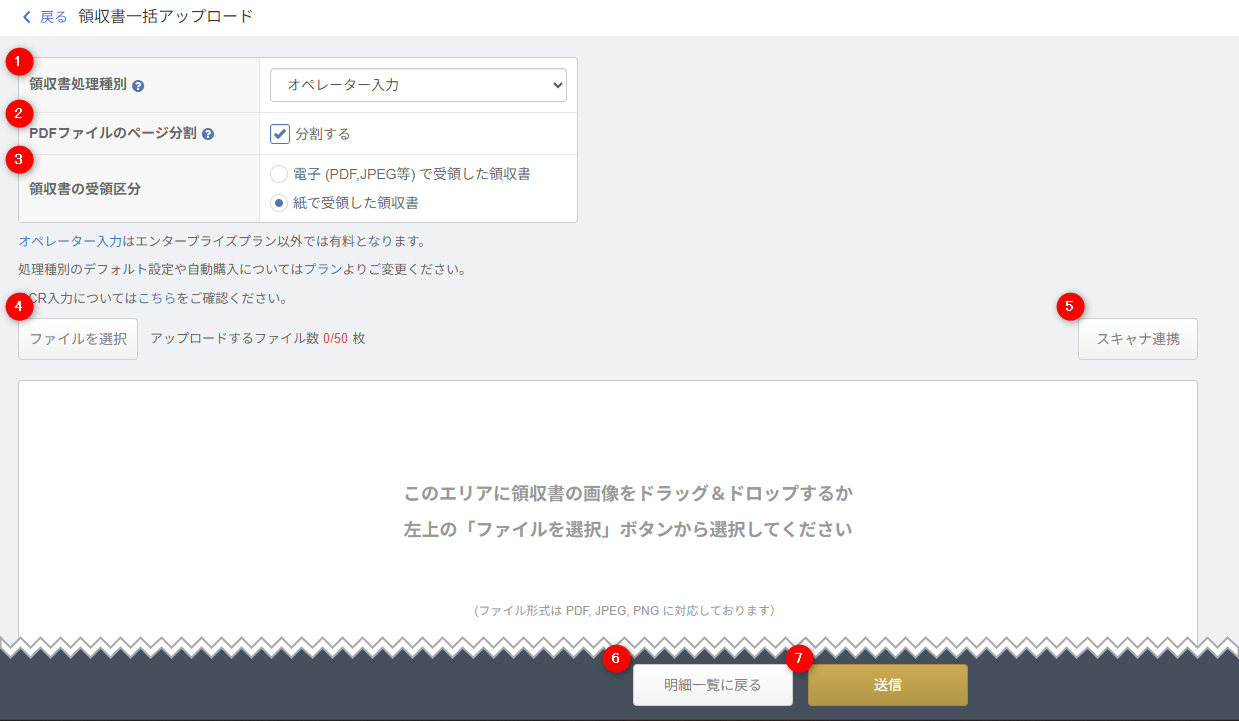The height and width of the screenshot is (721, 1239).
Task: Open help icon beside 領収書処理種別
Action: click(x=138, y=86)
